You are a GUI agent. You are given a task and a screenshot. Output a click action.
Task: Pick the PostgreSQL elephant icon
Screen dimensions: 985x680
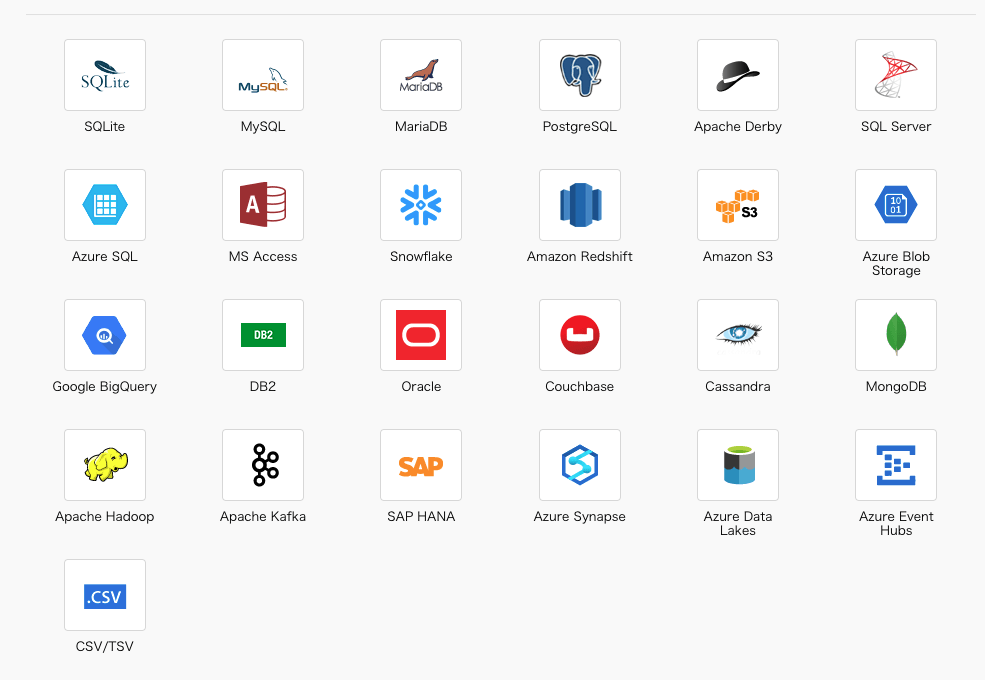(580, 75)
